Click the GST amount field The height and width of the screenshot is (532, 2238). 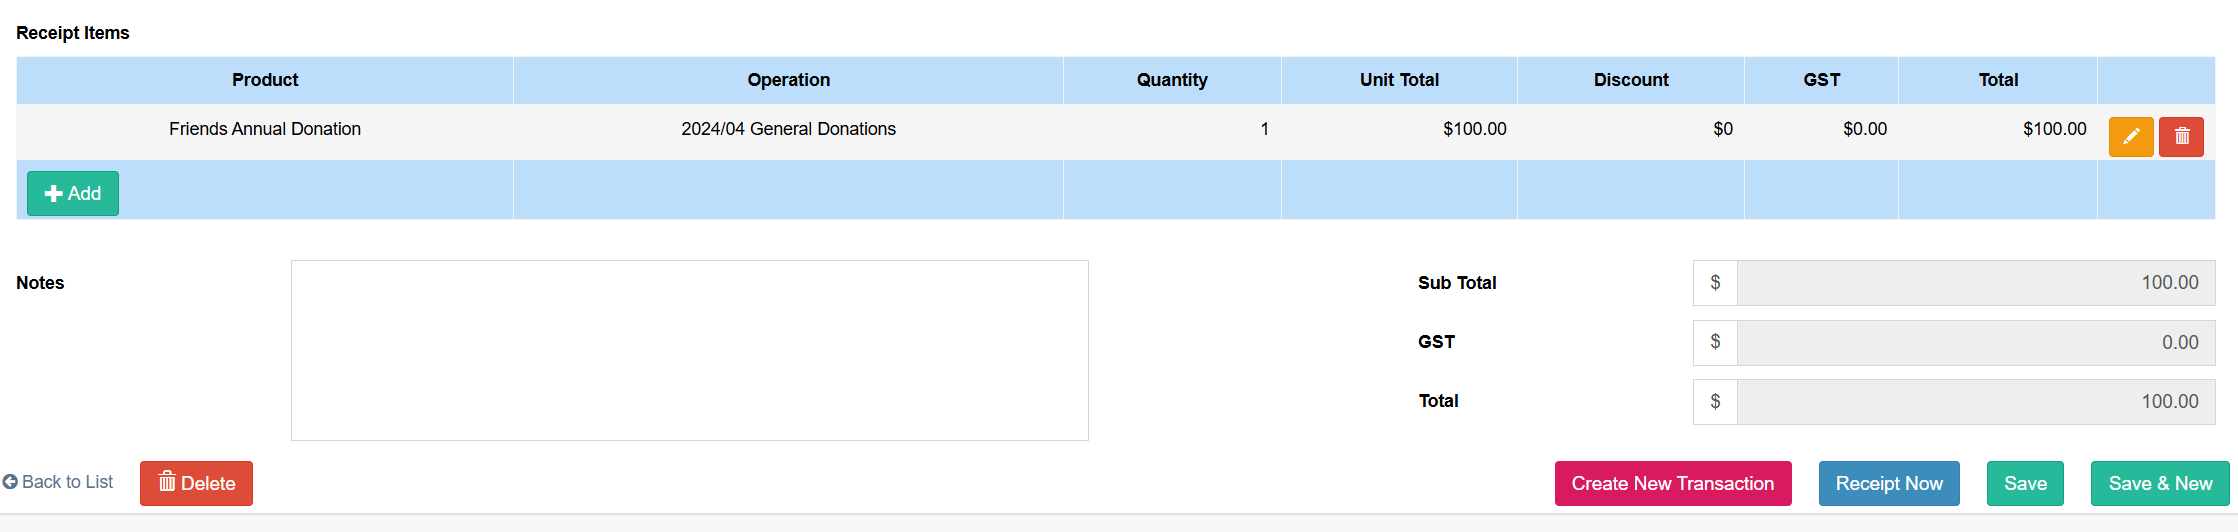tap(1976, 342)
